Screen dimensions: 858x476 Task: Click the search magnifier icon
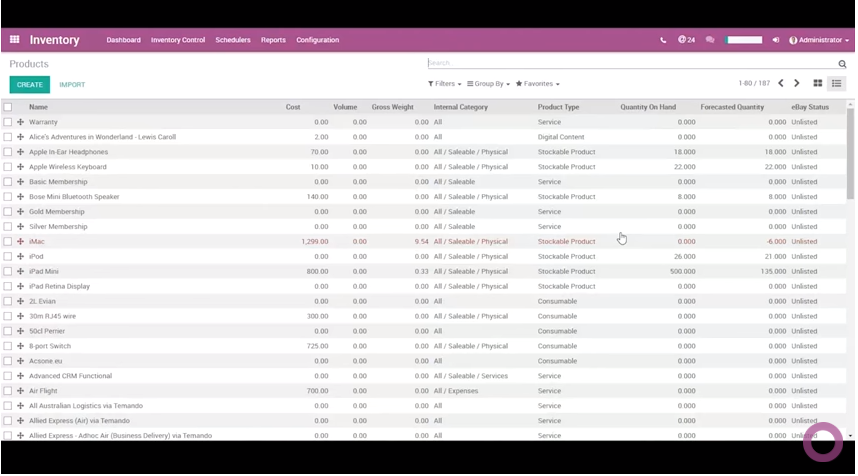coord(842,64)
